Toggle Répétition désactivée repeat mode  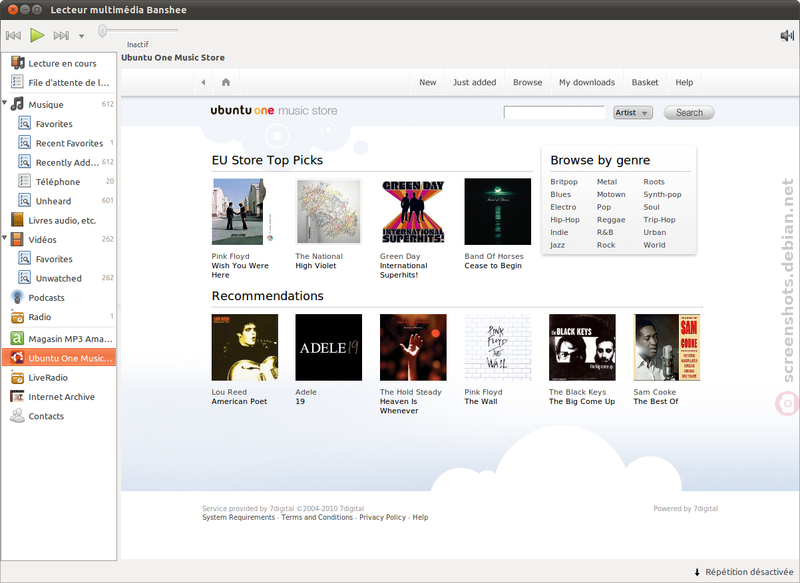click(743, 572)
